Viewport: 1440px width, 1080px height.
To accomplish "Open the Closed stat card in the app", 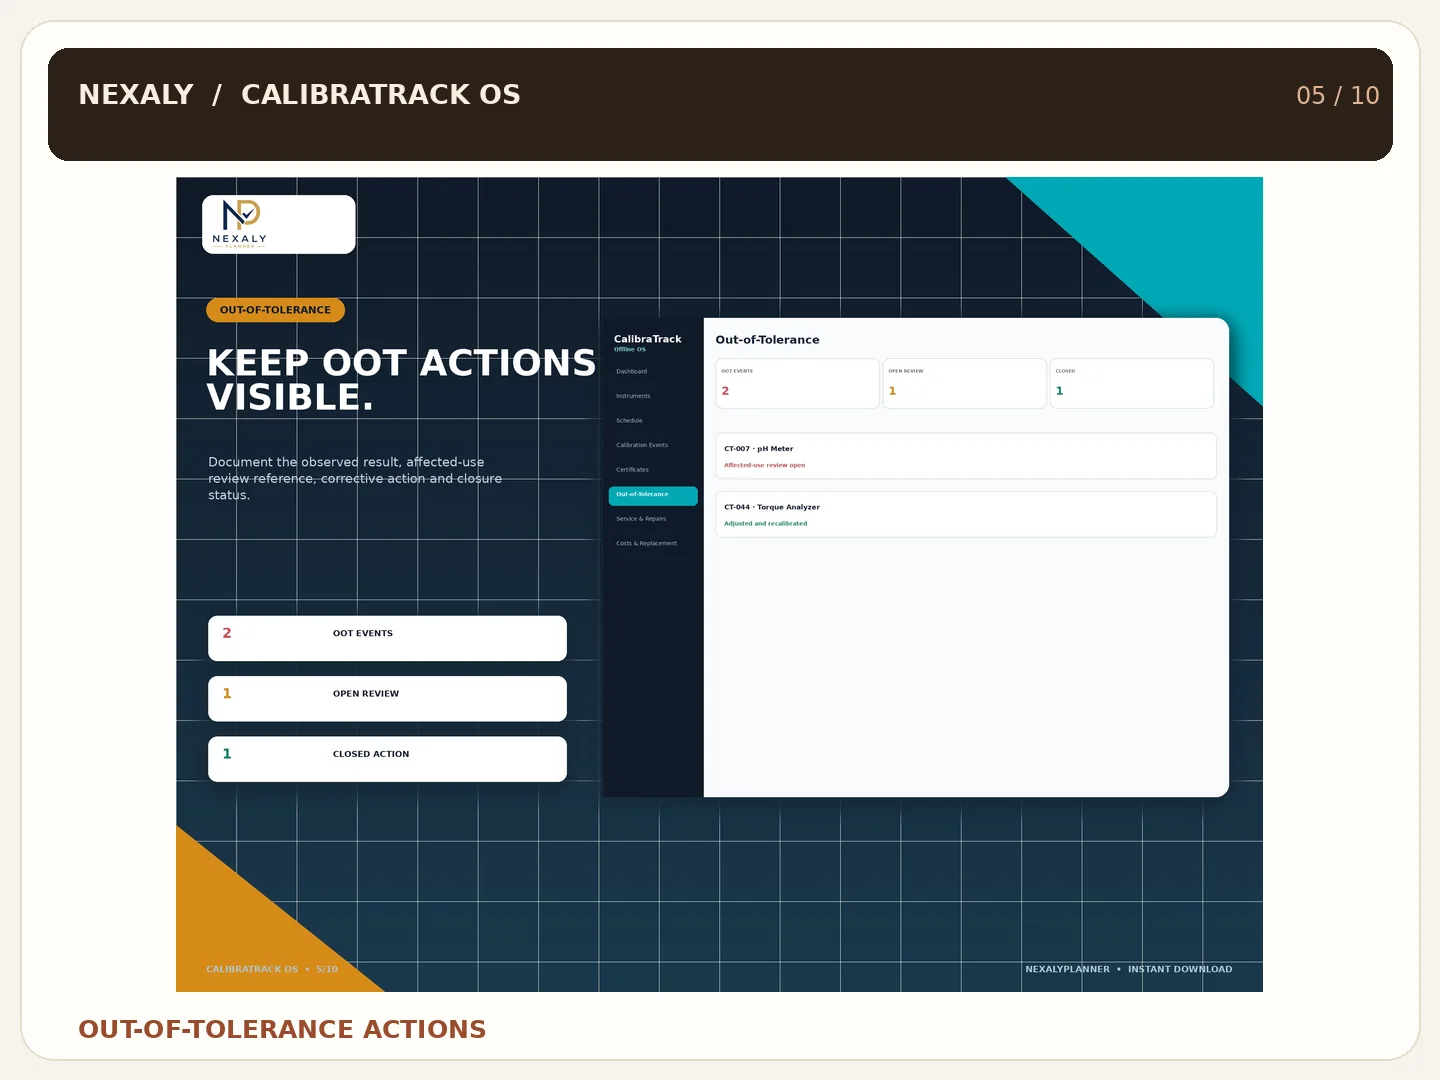I will (1131, 384).
